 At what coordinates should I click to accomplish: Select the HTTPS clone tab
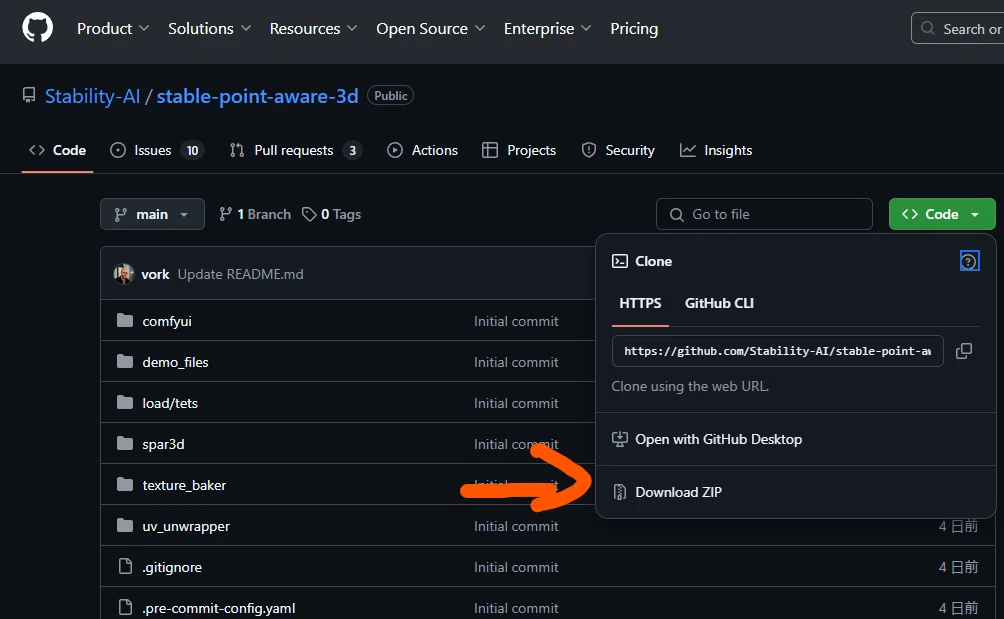pos(640,303)
